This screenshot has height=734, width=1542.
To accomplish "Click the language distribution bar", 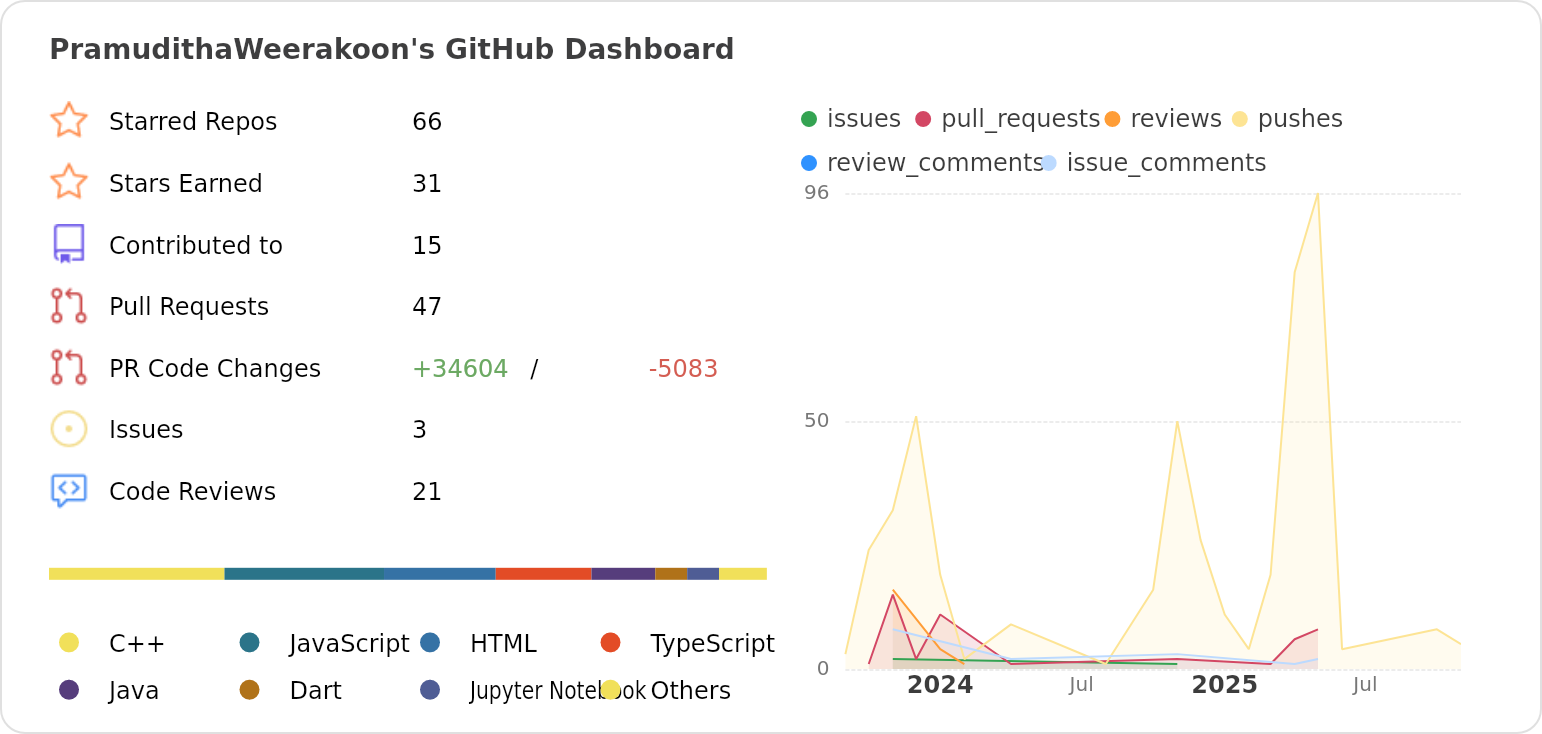I will (x=407, y=573).
